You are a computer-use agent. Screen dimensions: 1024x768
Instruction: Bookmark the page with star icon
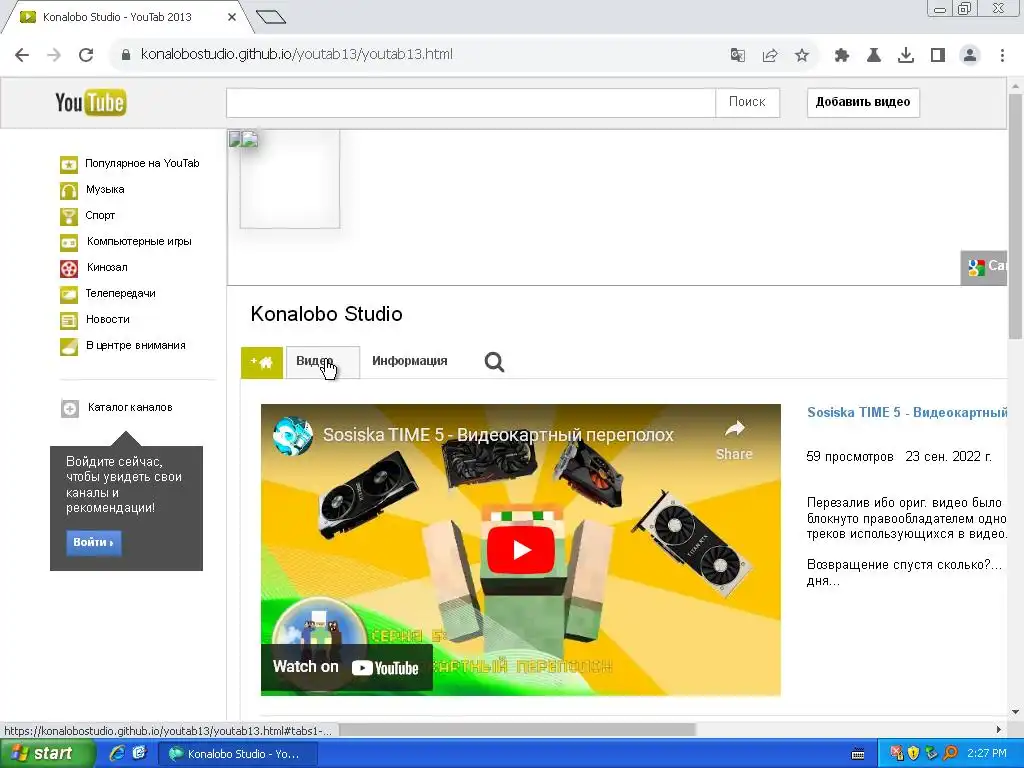coord(802,56)
